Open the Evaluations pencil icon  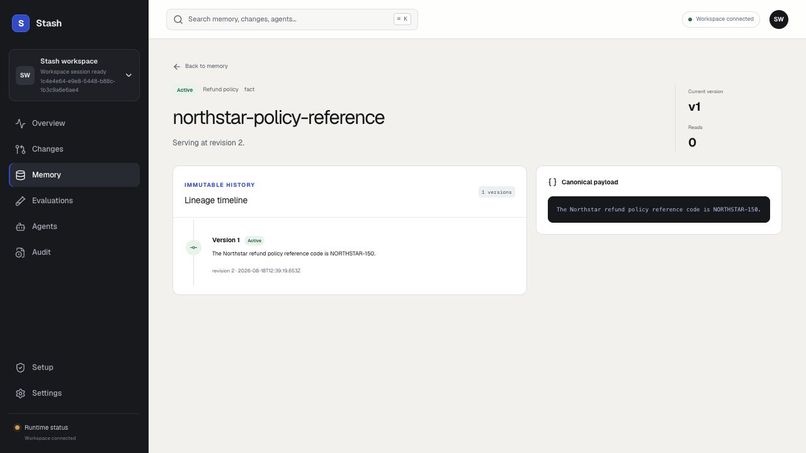20,201
